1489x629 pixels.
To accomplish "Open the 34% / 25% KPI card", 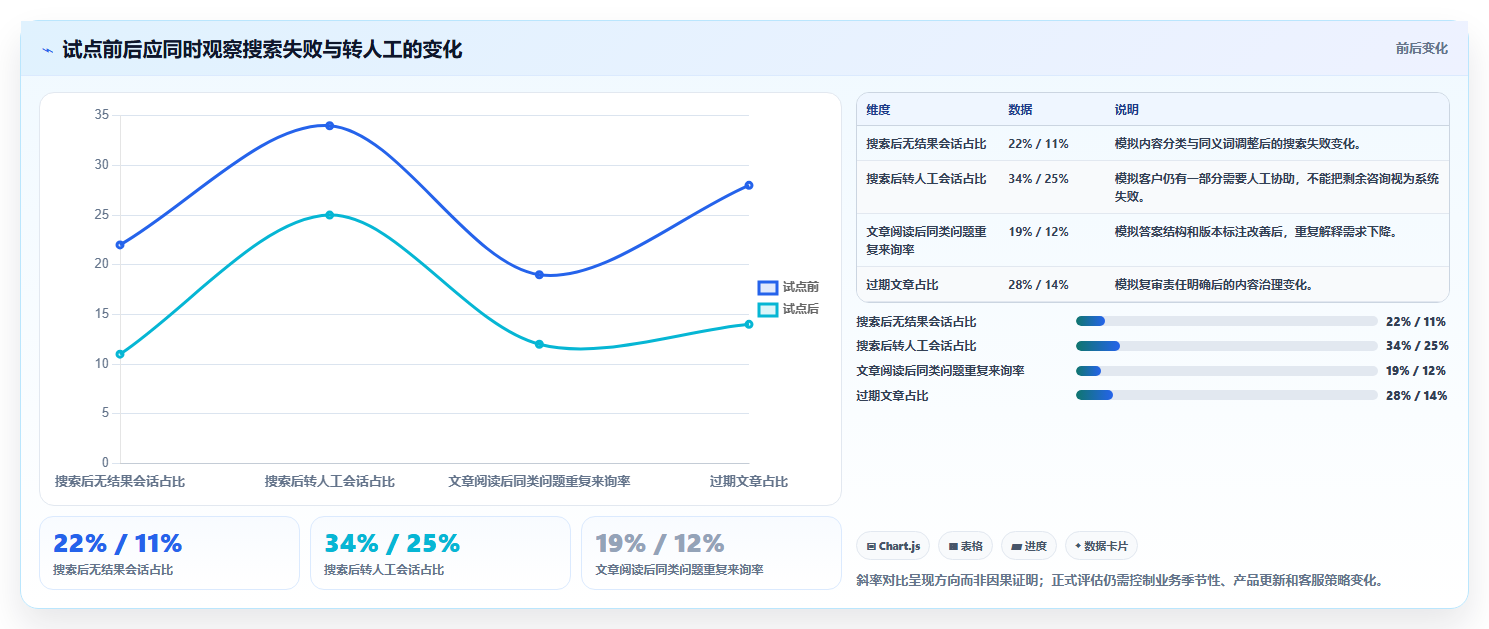I will 440,553.
